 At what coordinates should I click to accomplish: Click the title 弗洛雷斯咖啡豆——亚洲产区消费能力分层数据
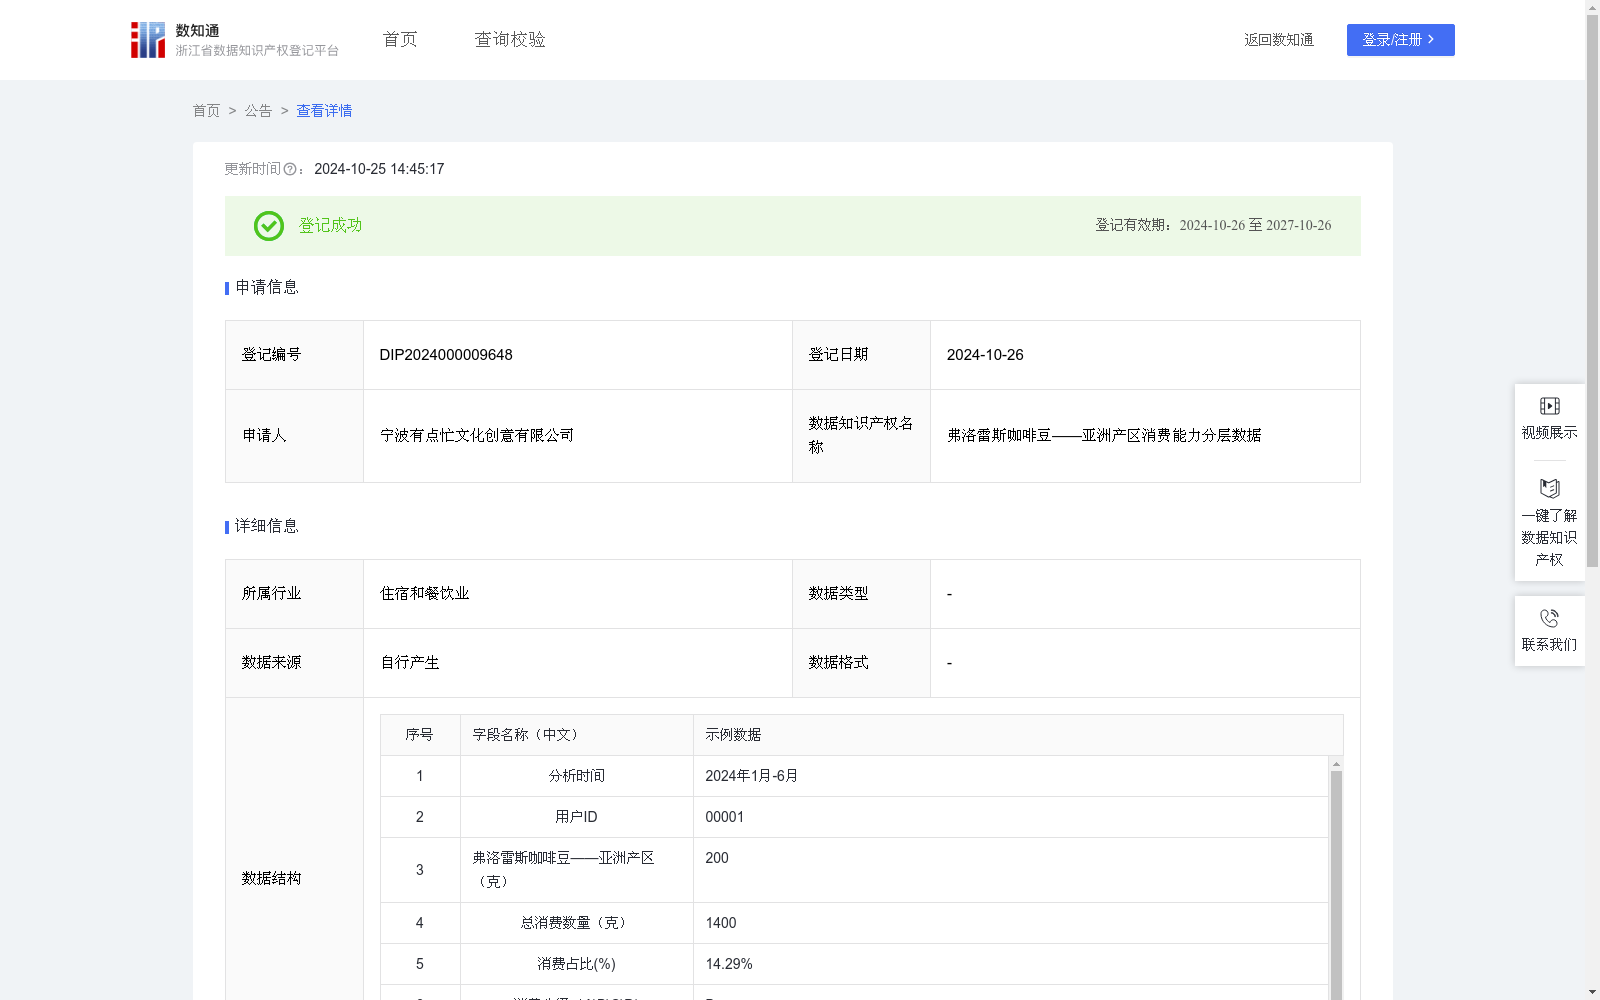(x=1104, y=436)
